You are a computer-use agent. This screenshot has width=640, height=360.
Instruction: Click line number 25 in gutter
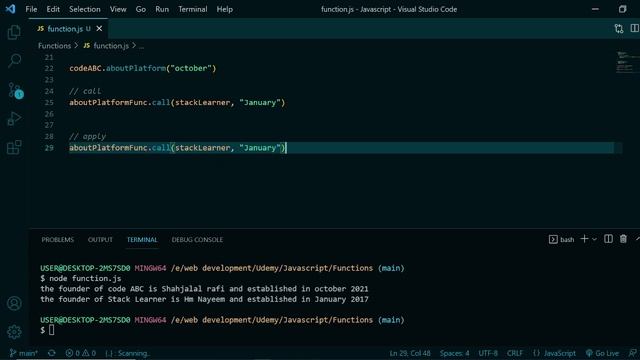[x=49, y=102]
